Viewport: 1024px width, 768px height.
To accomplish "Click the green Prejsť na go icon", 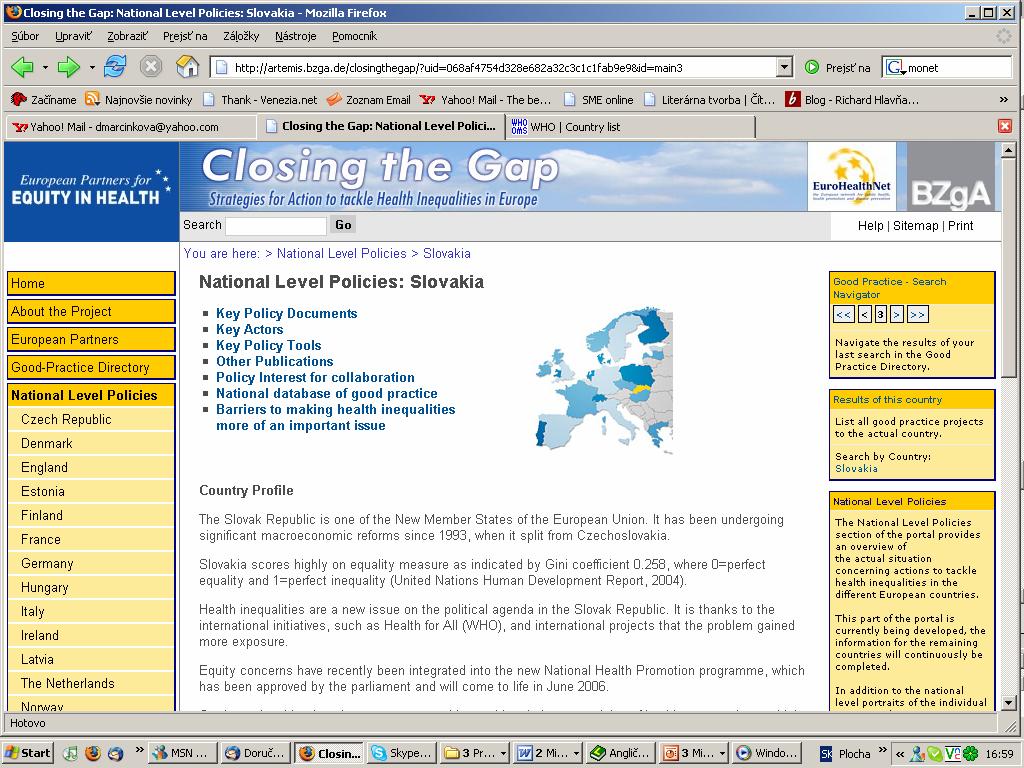I will tap(812, 67).
